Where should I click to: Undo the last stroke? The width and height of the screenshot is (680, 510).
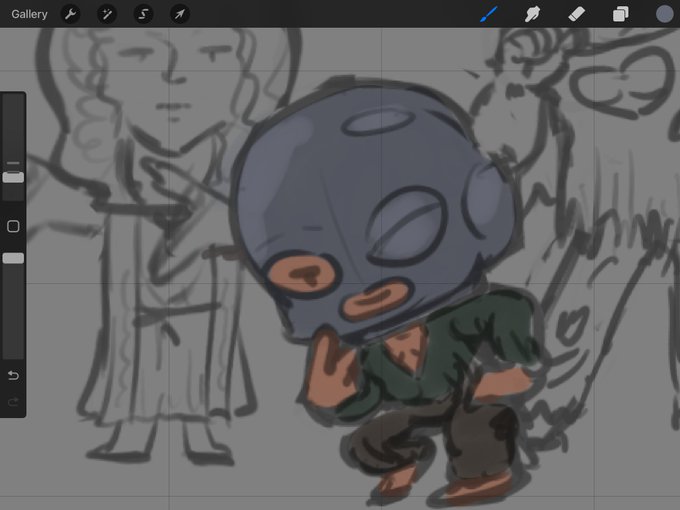[x=13, y=376]
